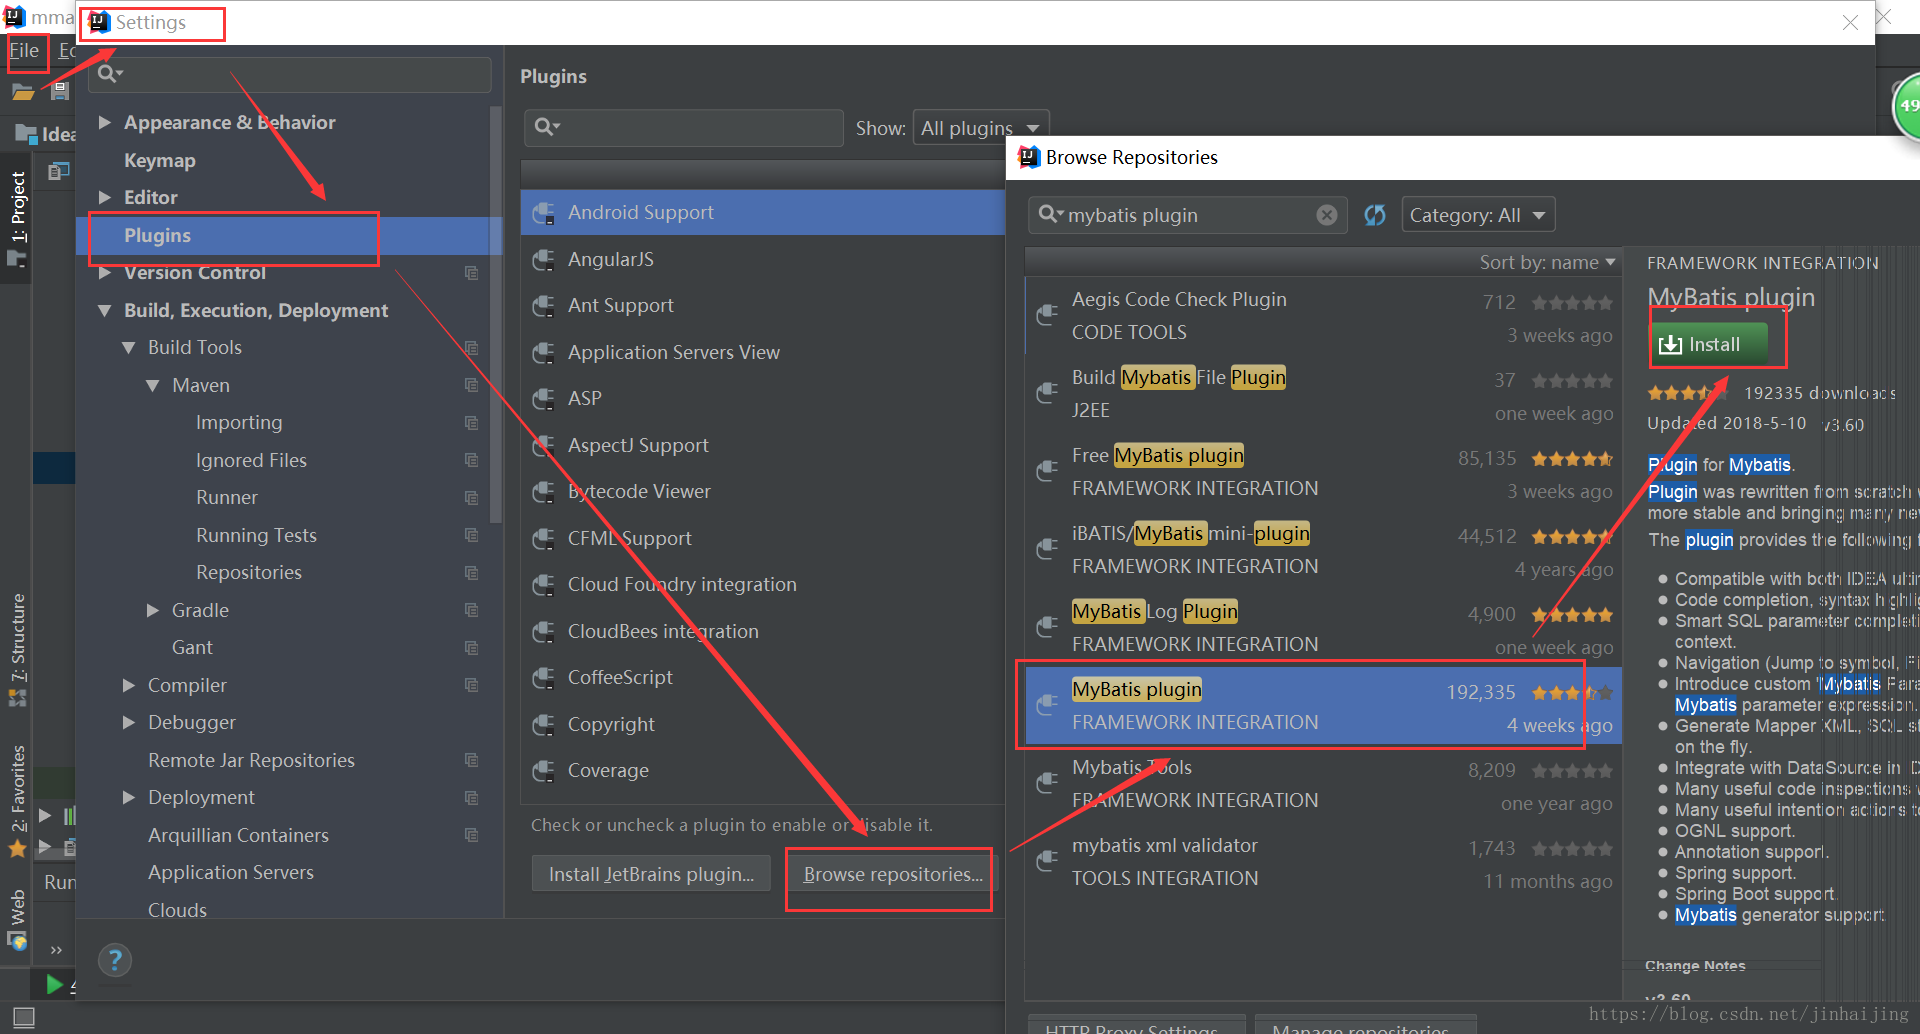The image size is (1920, 1034).
Task: Open the Favorites tool window
Action: (18, 790)
